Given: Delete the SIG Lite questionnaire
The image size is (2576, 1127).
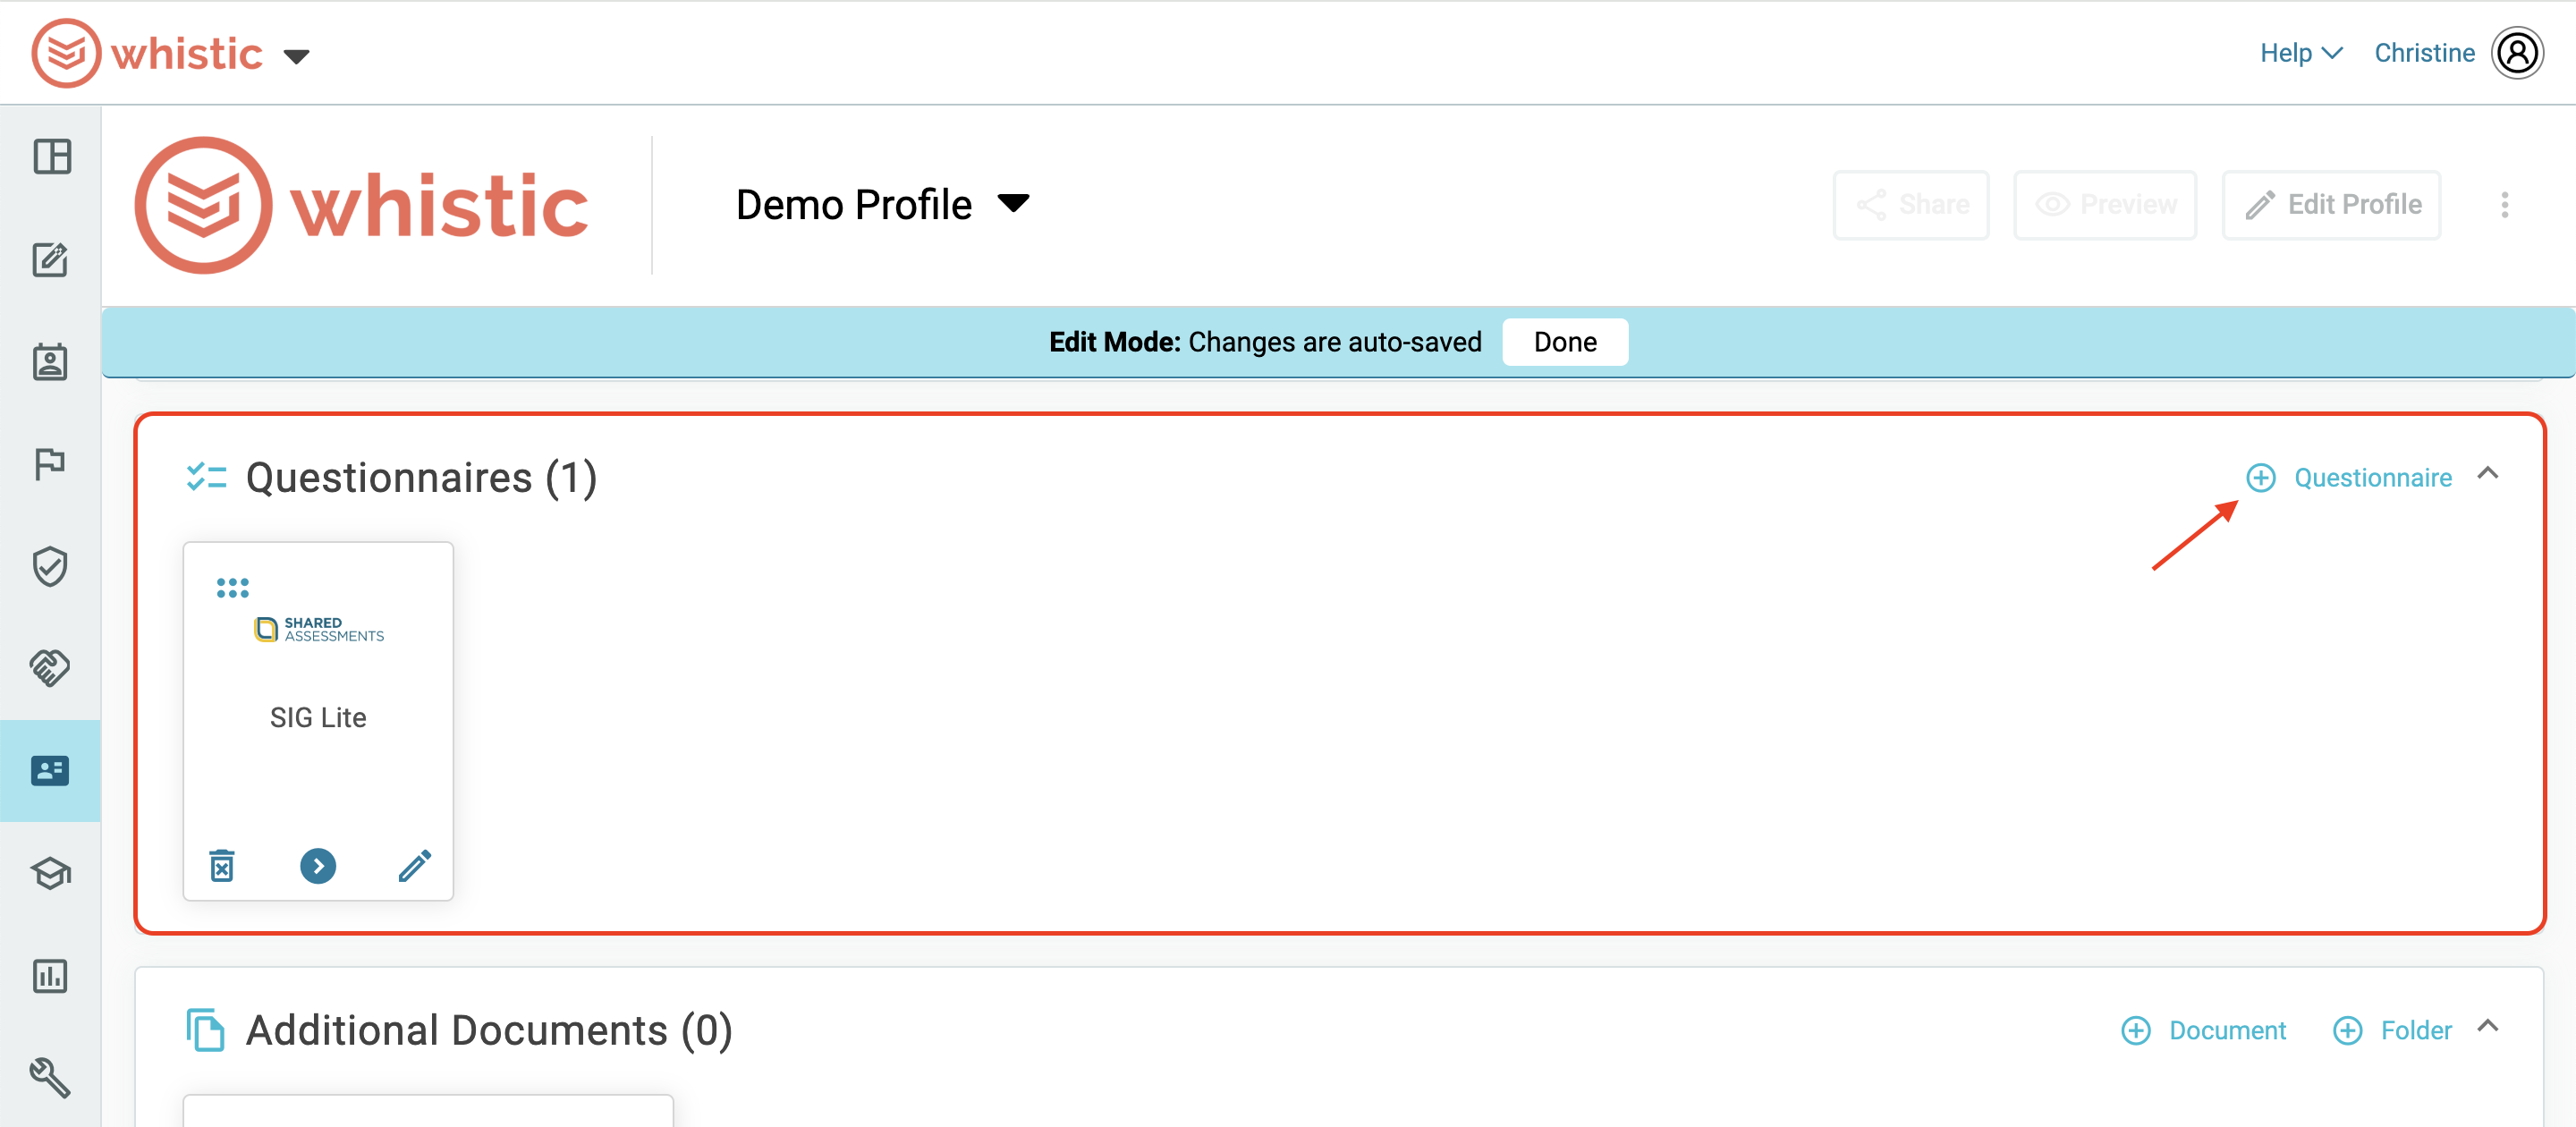Looking at the screenshot, I should tap(223, 866).
